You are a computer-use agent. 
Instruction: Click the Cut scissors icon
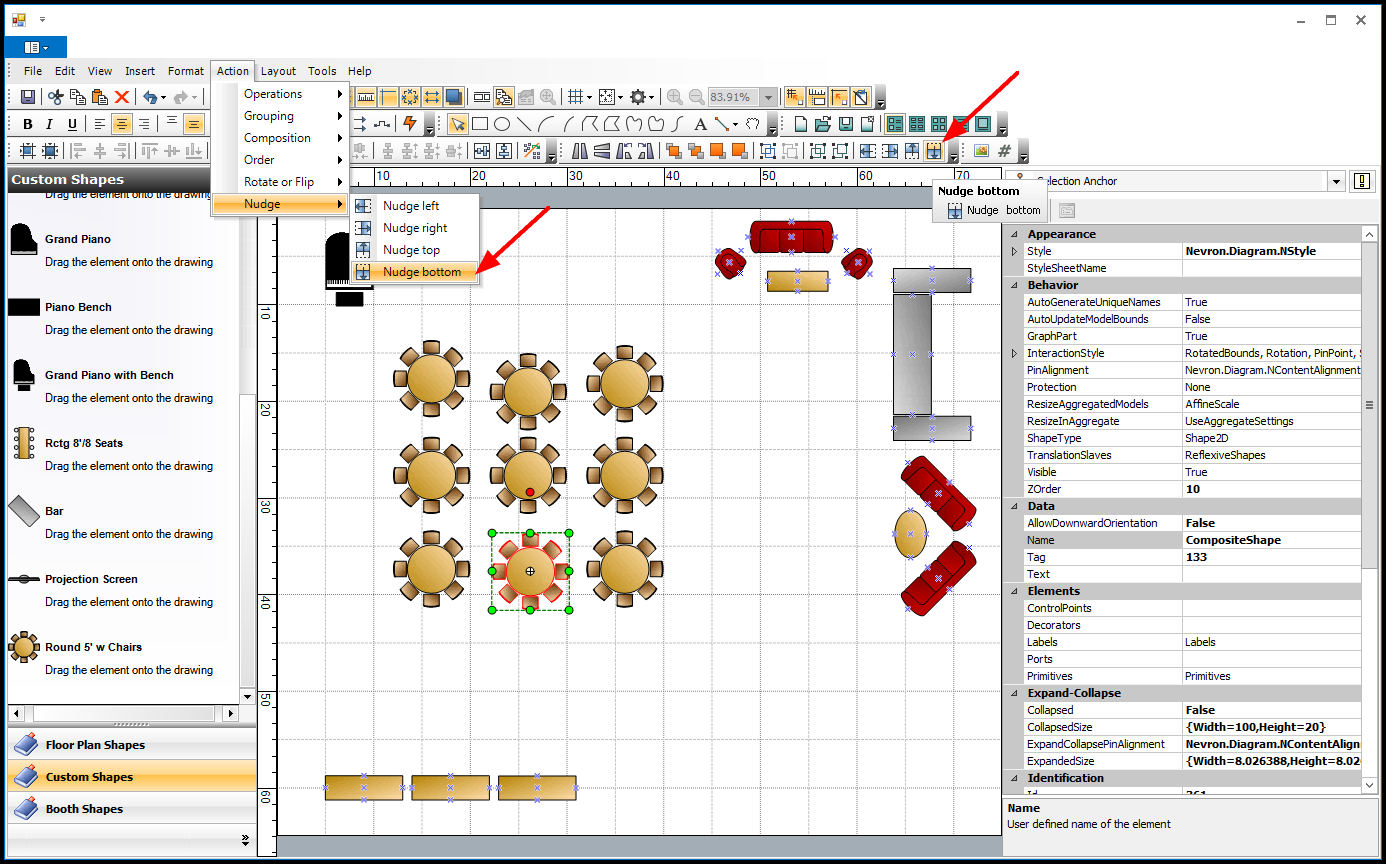(x=56, y=97)
